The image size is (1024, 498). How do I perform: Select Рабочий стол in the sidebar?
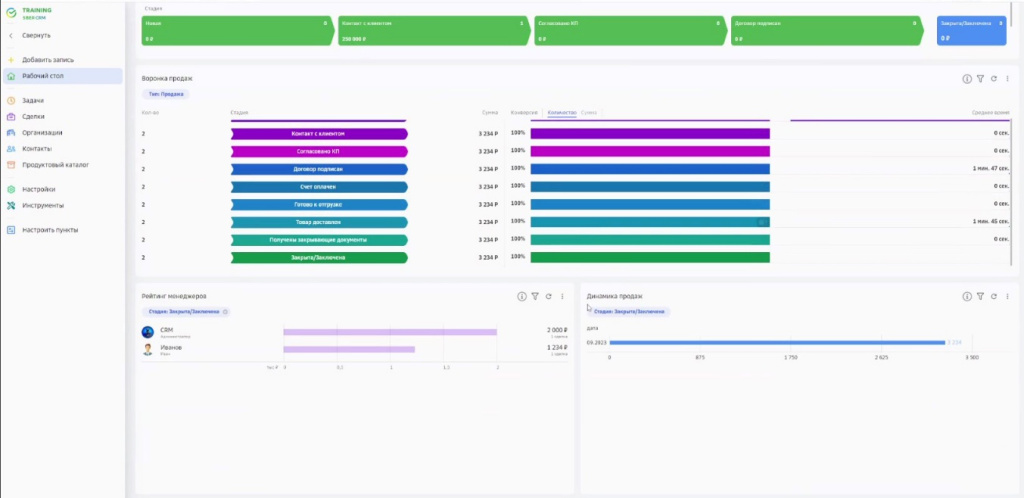click(44, 76)
